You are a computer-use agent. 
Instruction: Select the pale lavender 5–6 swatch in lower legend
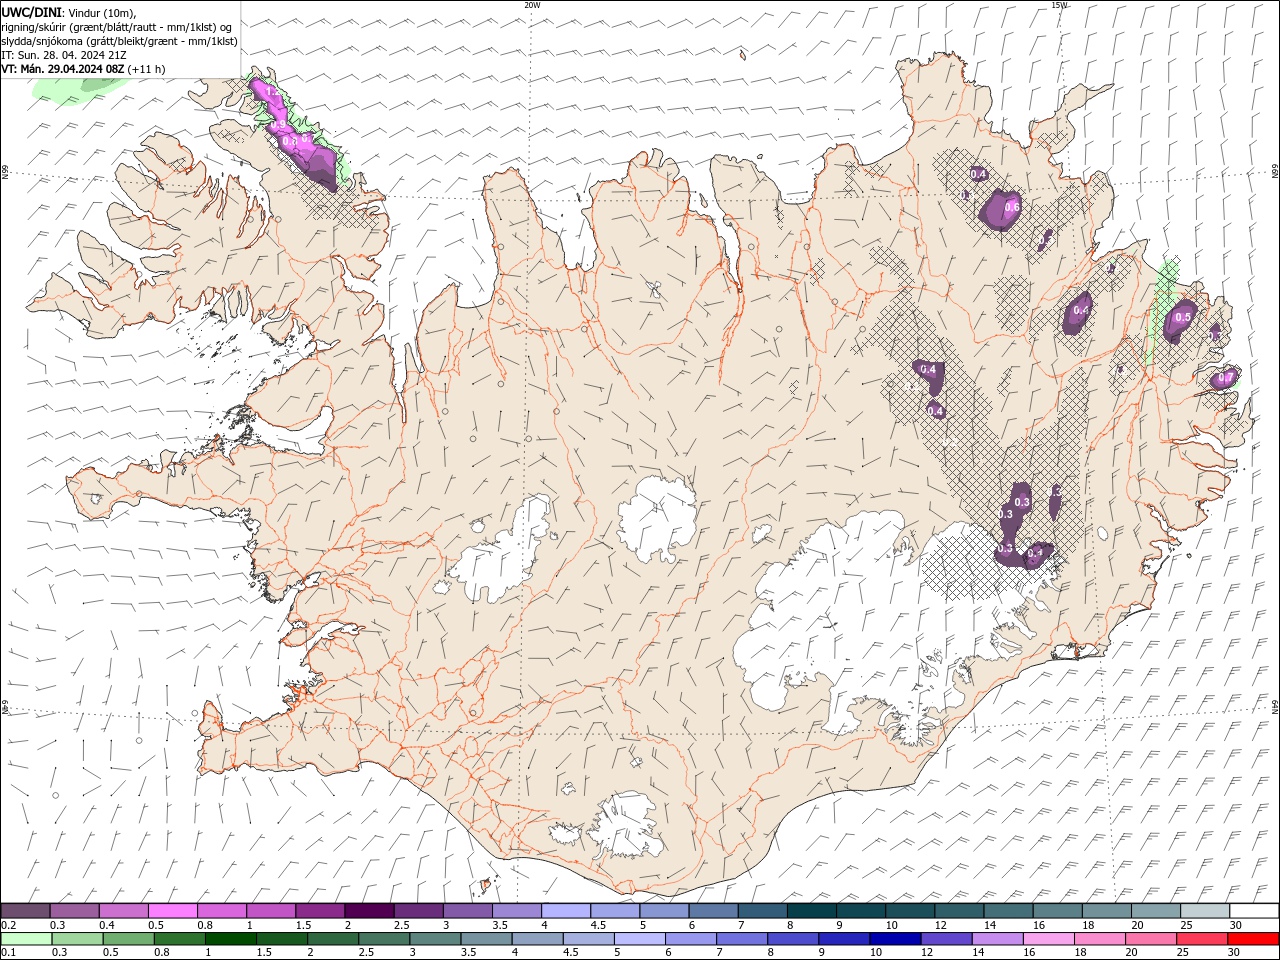tap(640, 939)
